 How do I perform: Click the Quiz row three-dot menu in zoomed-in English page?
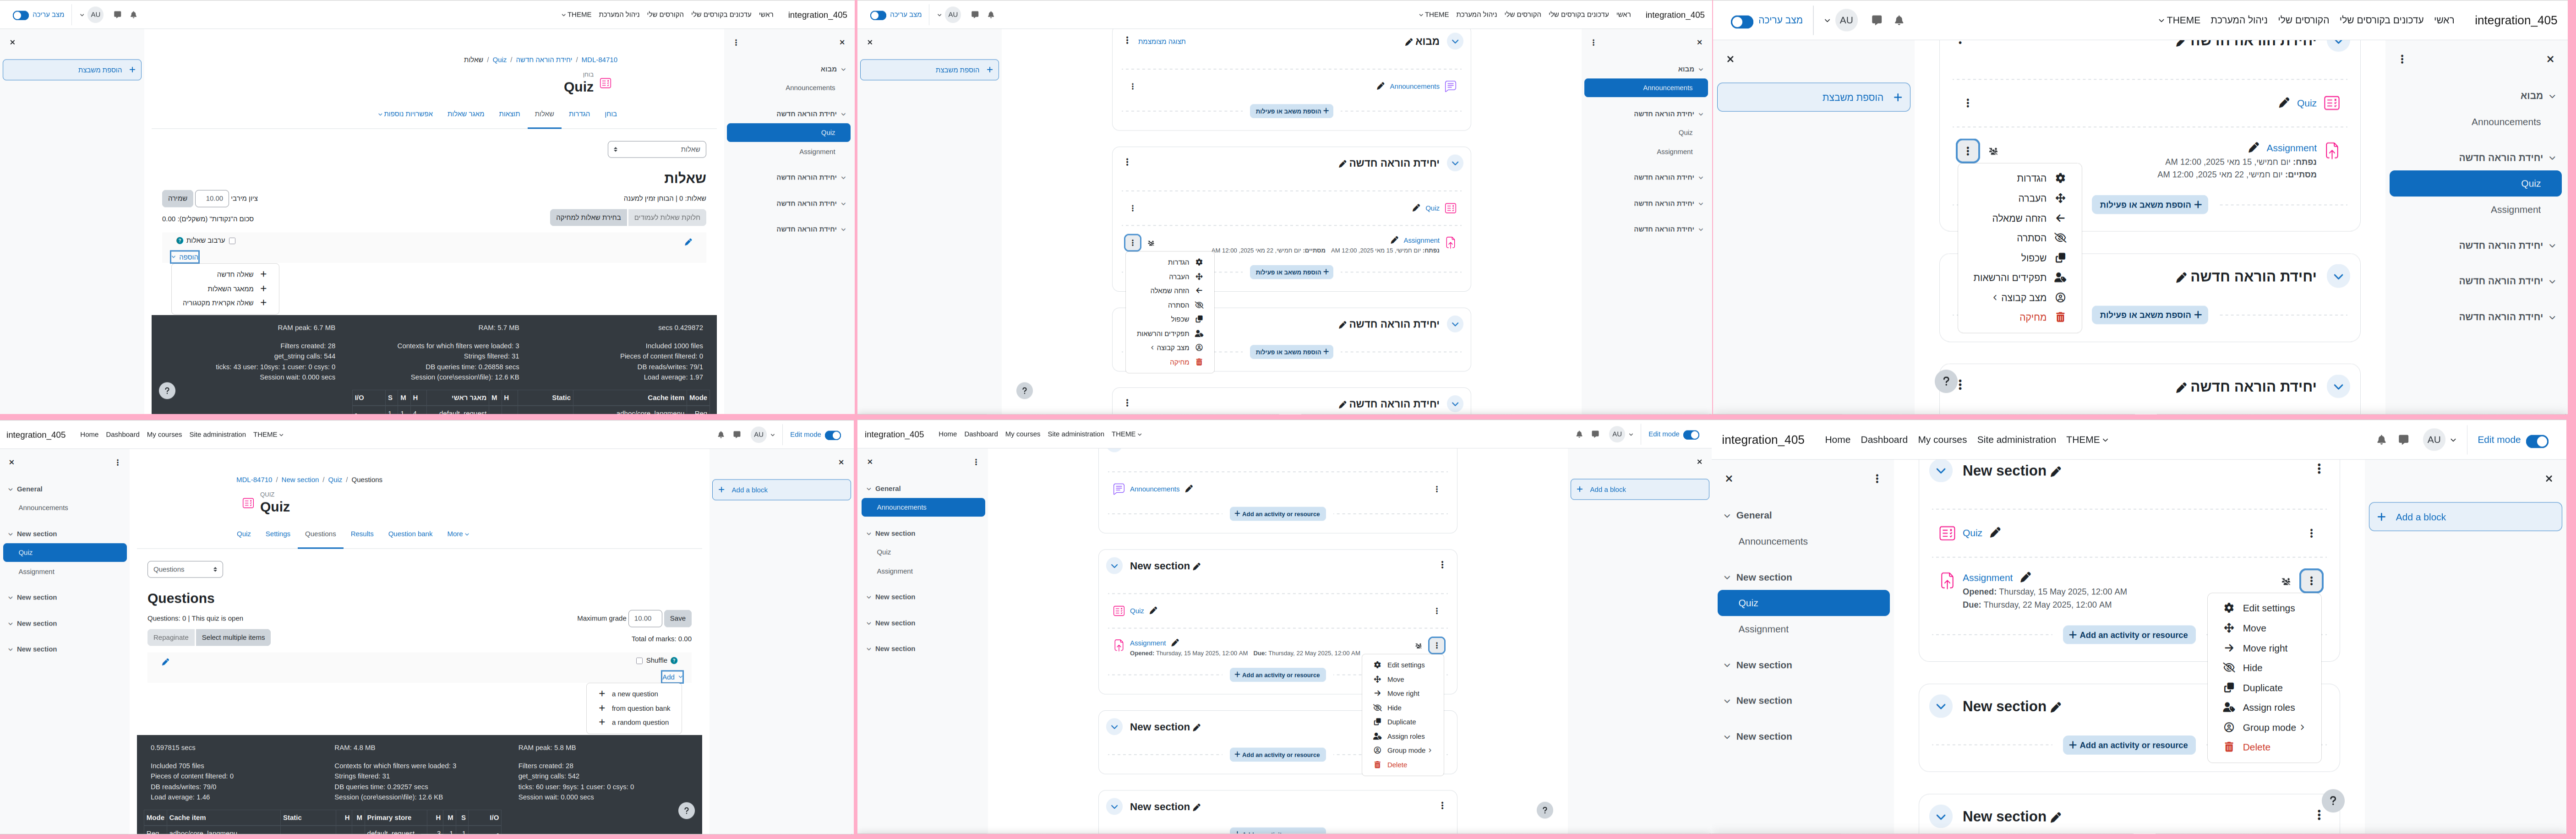[2311, 533]
